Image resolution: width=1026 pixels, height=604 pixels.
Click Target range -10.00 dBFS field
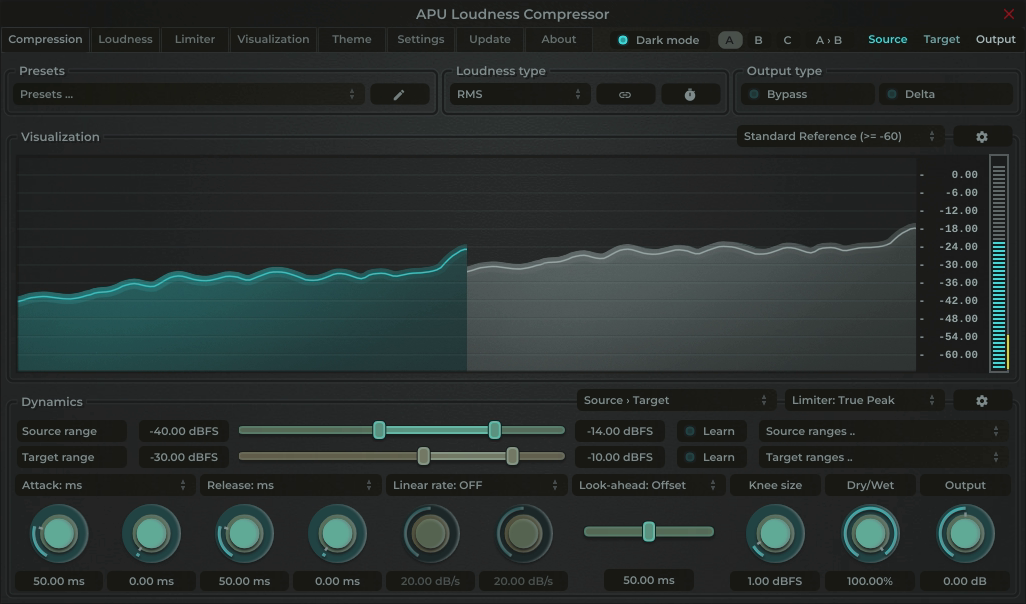click(620, 457)
